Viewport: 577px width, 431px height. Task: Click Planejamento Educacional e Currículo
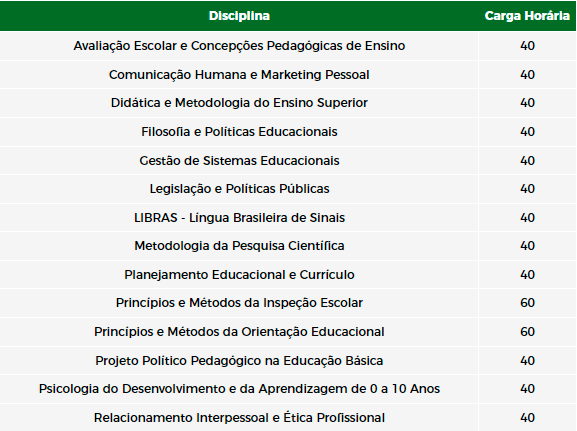(239, 275)
